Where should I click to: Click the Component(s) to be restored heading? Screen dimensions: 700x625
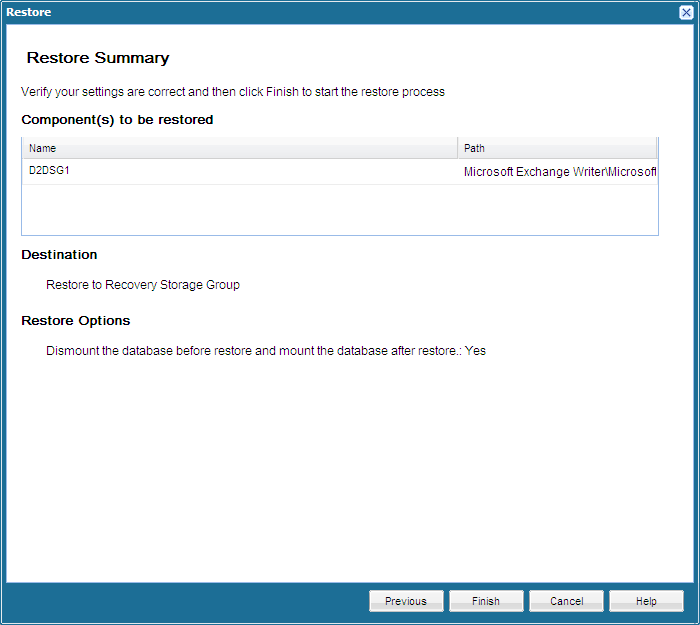(117, 120)
